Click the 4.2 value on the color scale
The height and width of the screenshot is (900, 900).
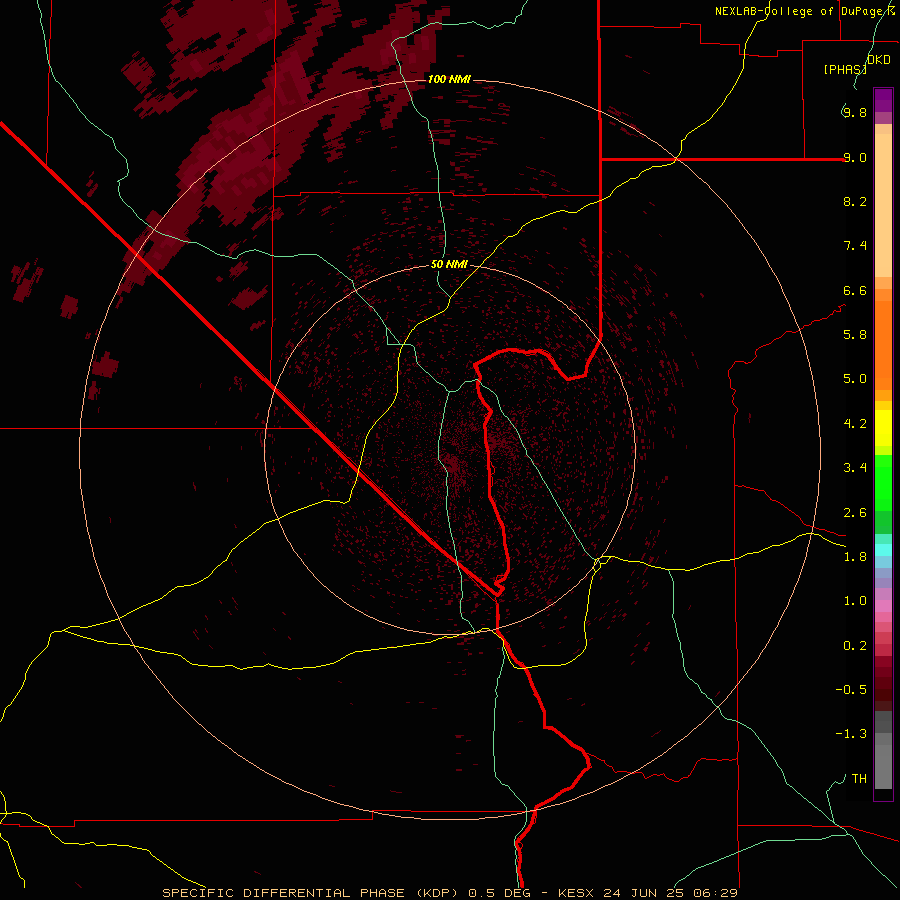pos(855,424)
